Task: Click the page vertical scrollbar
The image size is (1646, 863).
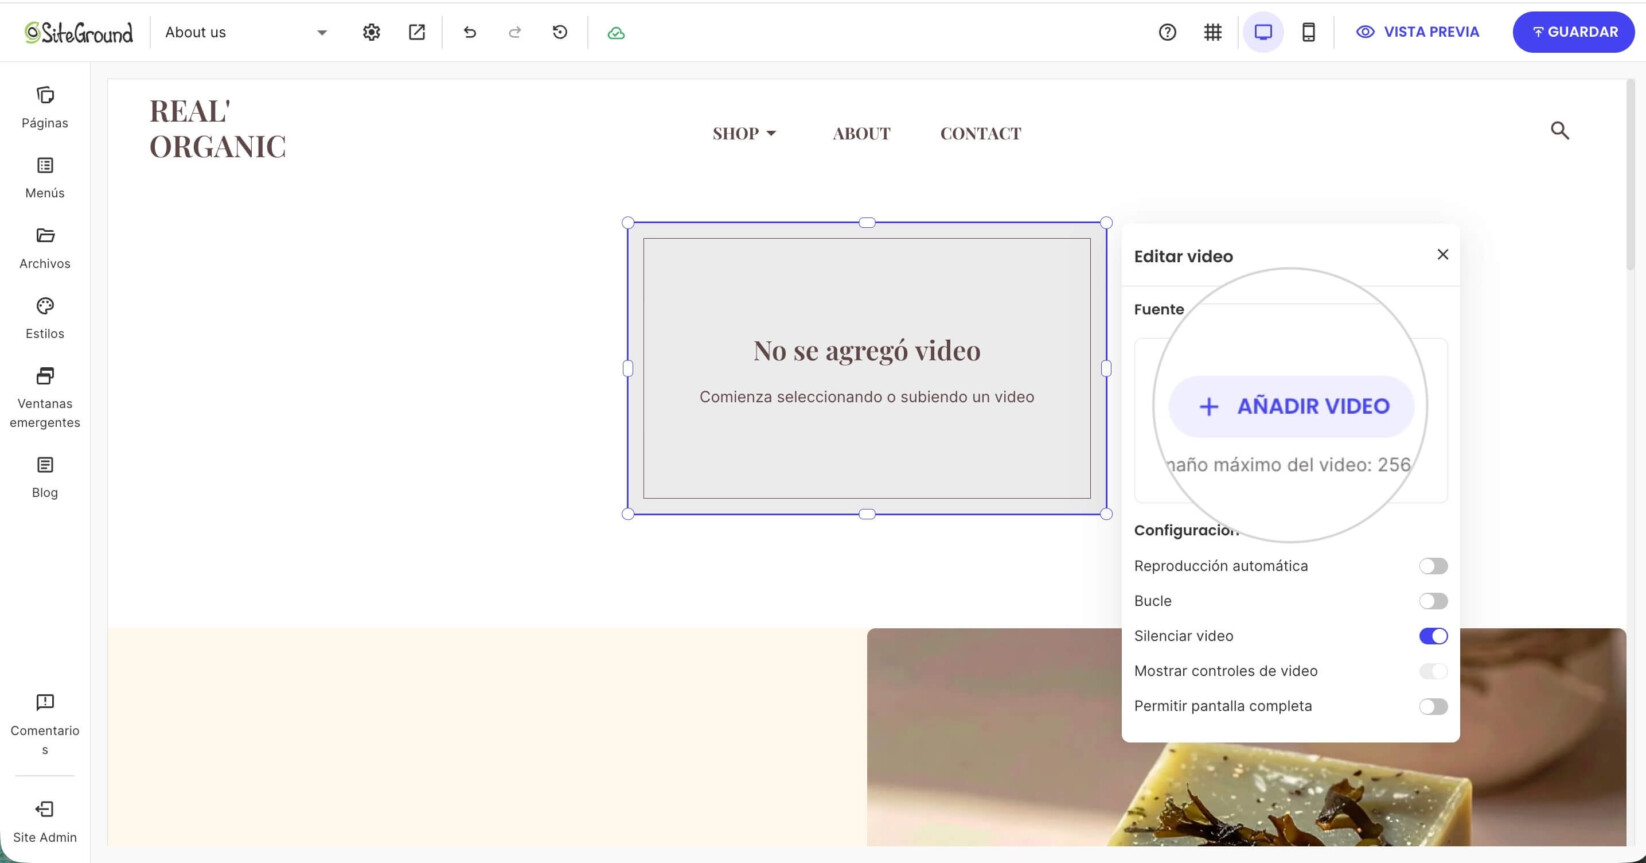Action: tap(1631, 175)
